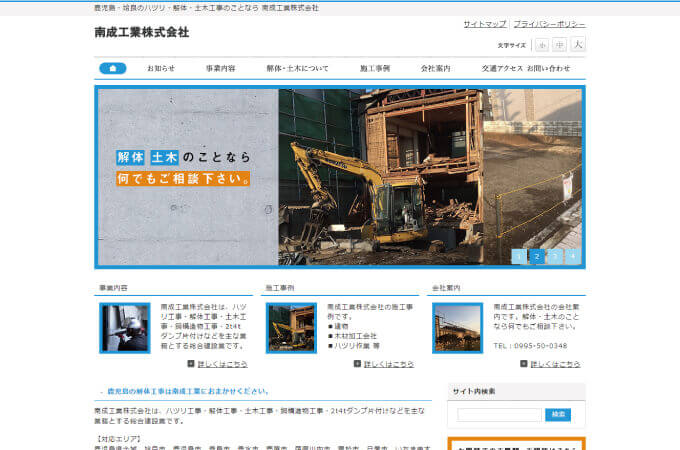Screen dimensions: 680x450
Task: Click the excavator thumbnail under 施工事例
Action: (x=291, y=327)
